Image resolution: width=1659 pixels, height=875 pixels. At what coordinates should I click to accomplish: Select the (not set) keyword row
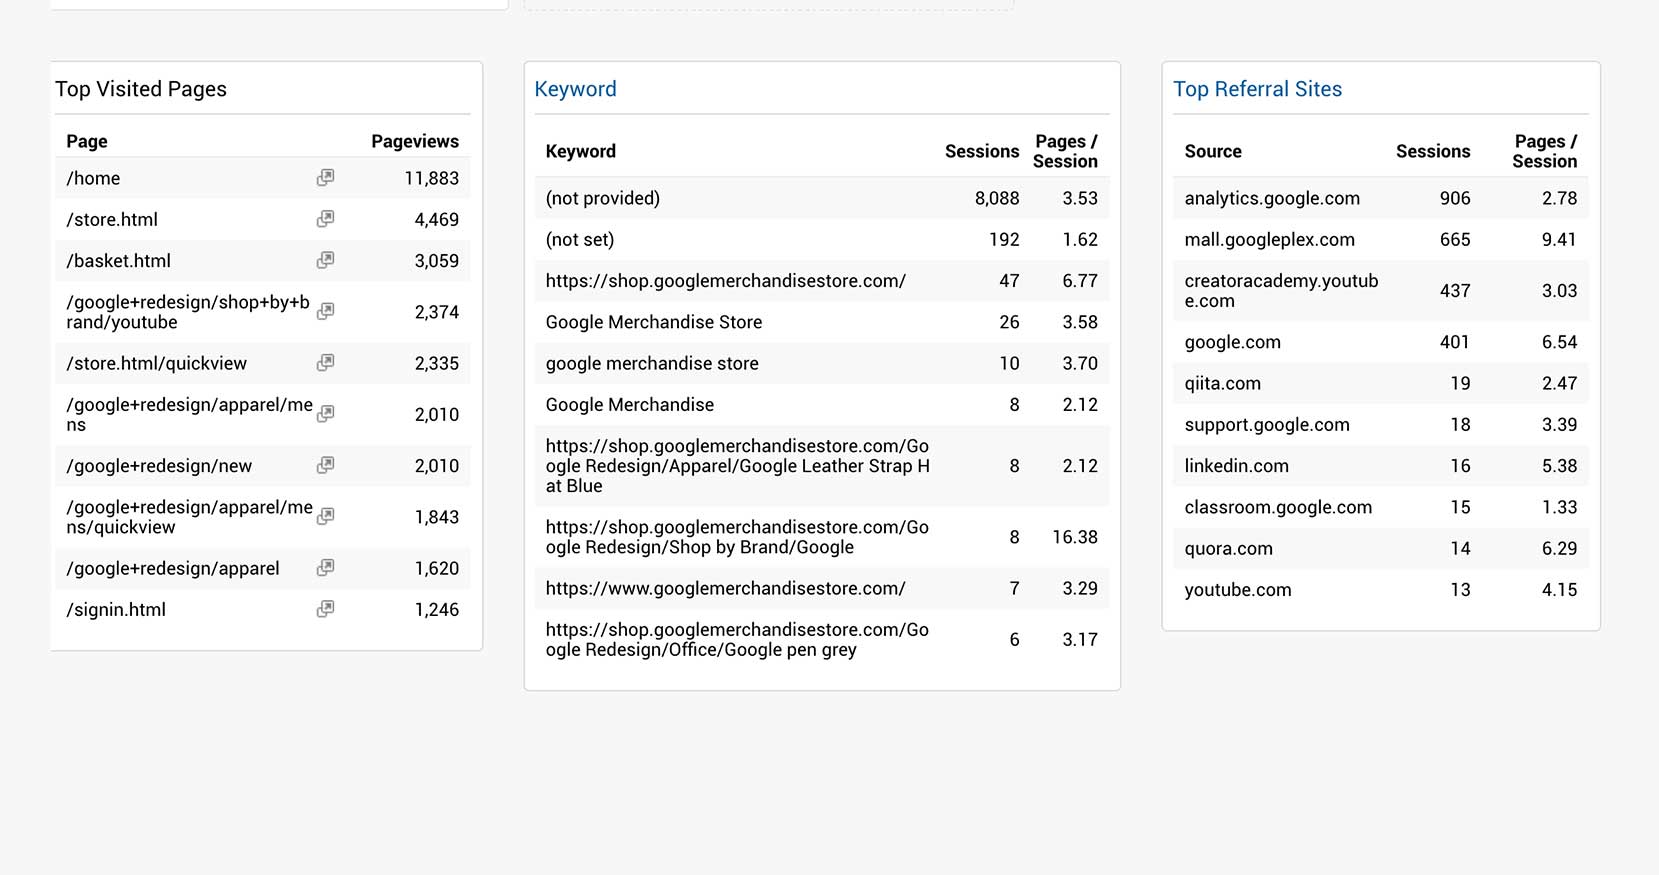point(822,239)
